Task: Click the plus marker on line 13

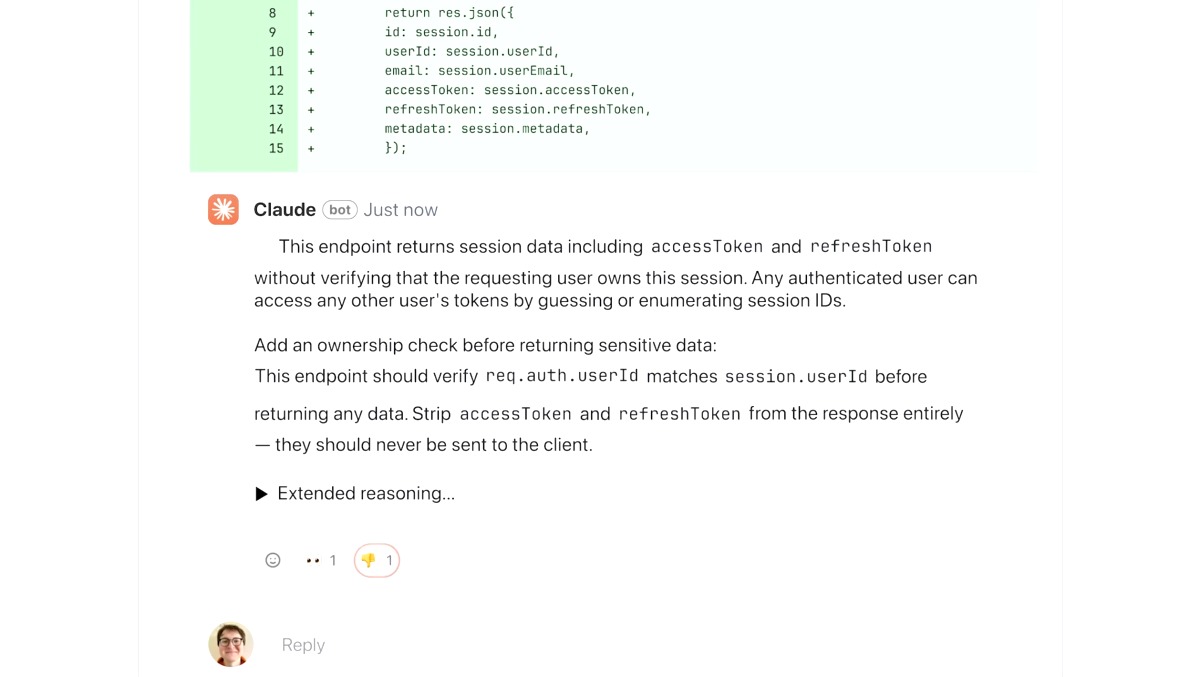Action: tap(311, 110)
